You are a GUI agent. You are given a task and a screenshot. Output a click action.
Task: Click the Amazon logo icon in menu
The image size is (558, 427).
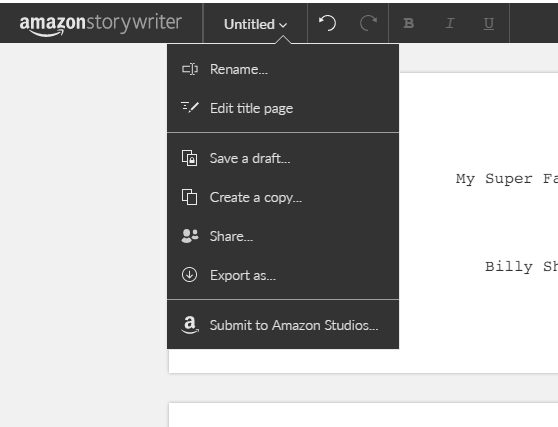tap(190, 325)
